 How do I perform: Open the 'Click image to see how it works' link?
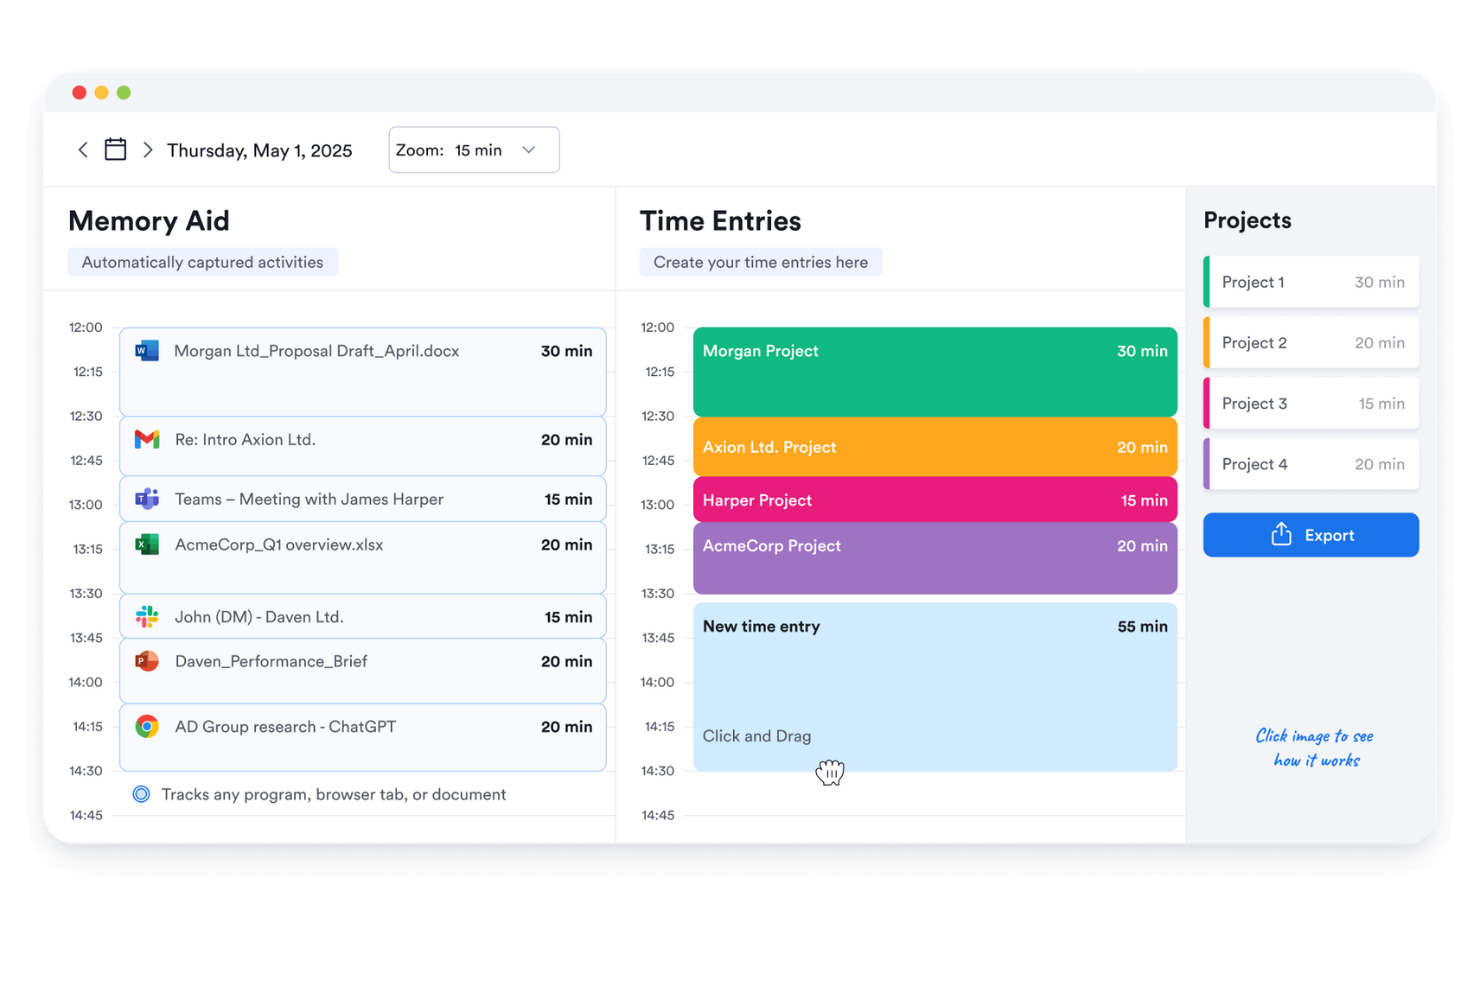(1313, 747)
